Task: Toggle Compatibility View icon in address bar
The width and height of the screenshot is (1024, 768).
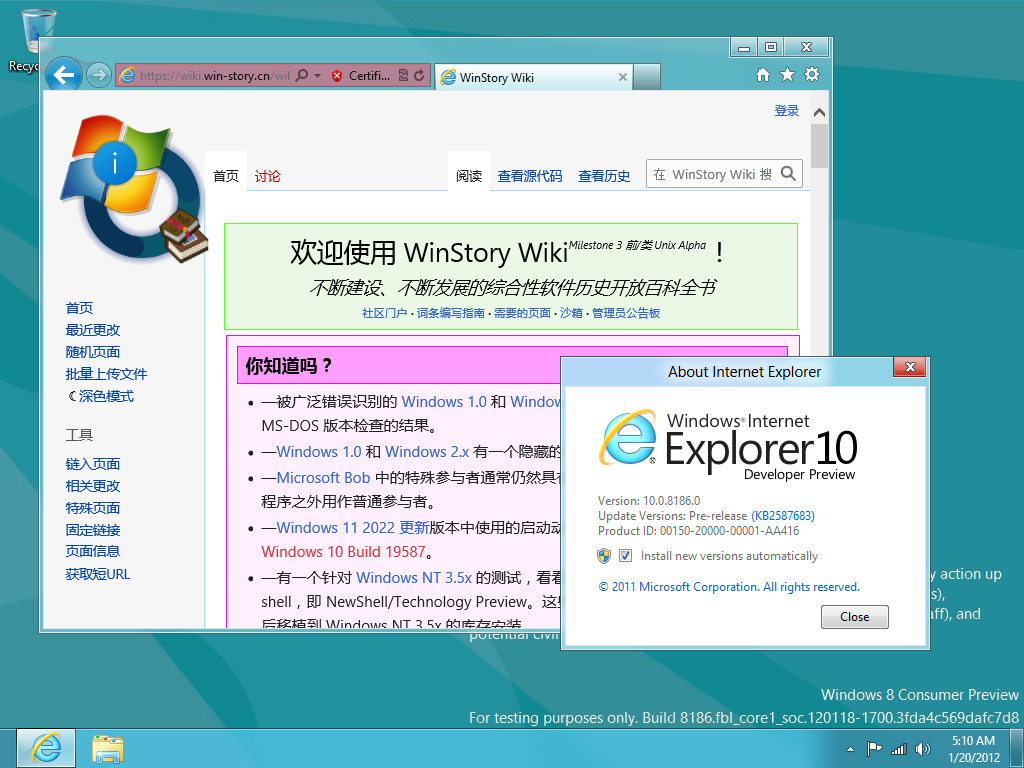Action: tap(403, 75)
